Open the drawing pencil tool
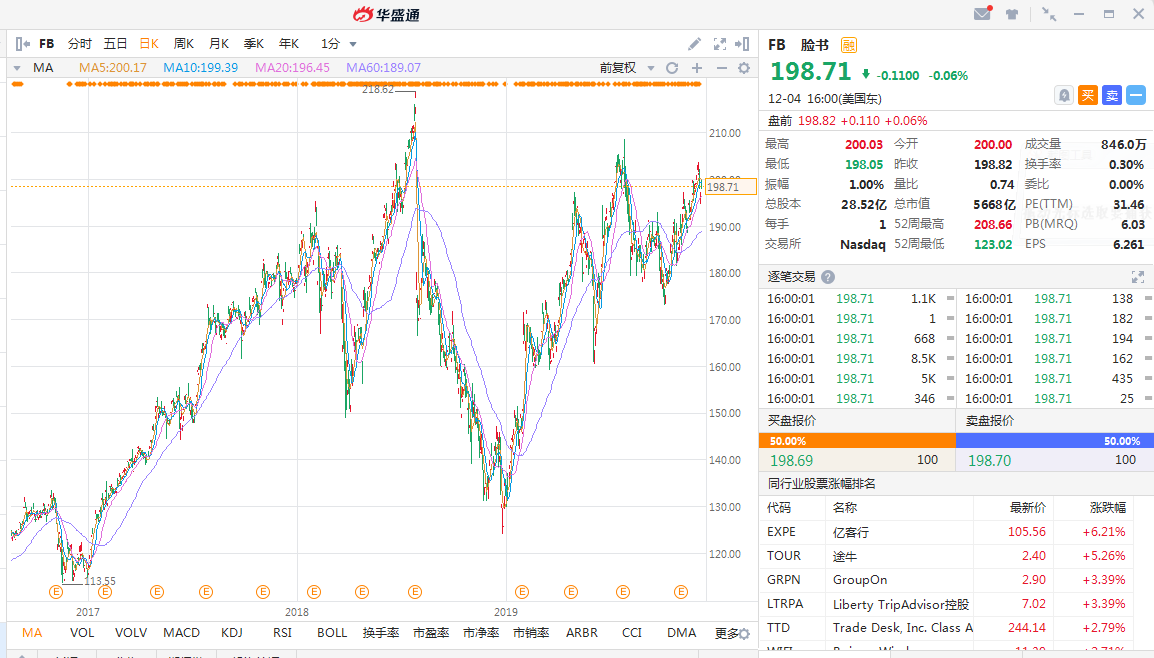1154x658 pixels. (x=695, y=44)
